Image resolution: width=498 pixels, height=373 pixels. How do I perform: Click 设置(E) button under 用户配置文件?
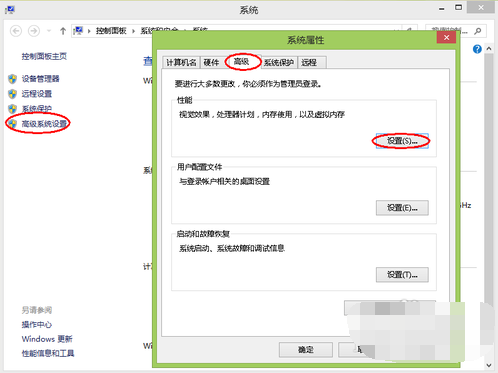[x=402, y=208]
